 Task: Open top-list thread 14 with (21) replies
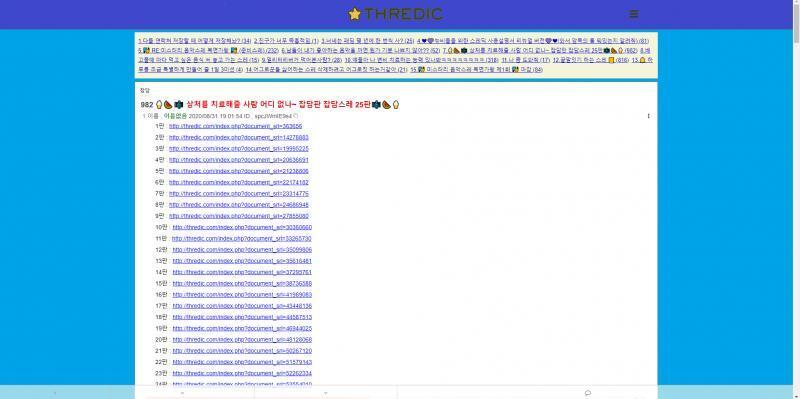point(327,69)
